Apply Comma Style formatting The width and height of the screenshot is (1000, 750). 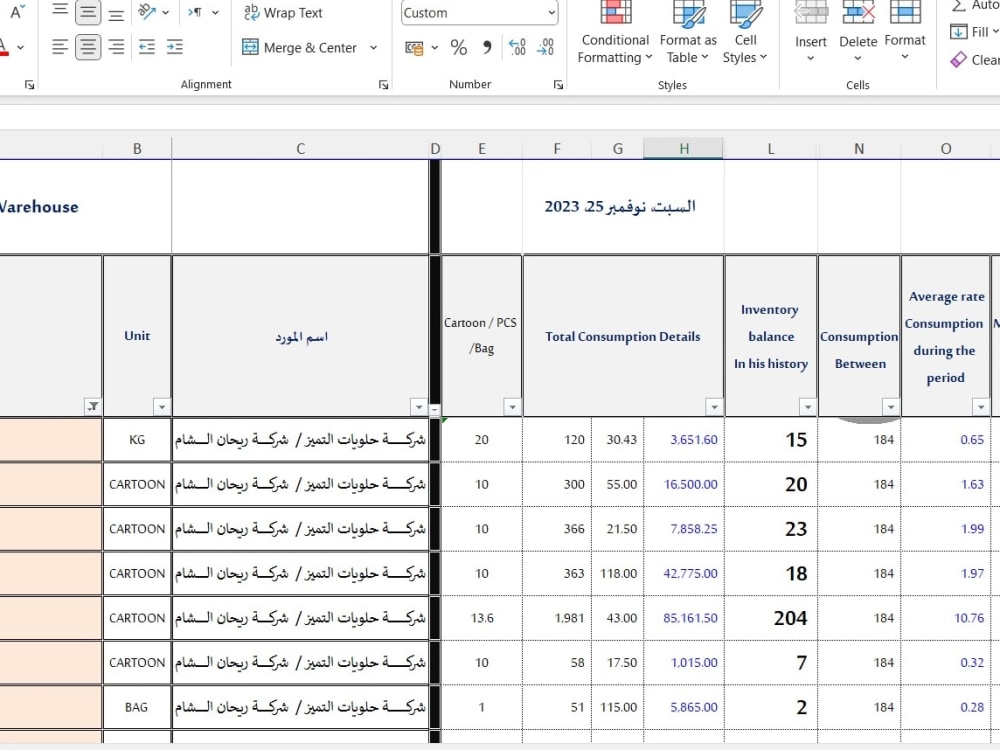(487, 47)
